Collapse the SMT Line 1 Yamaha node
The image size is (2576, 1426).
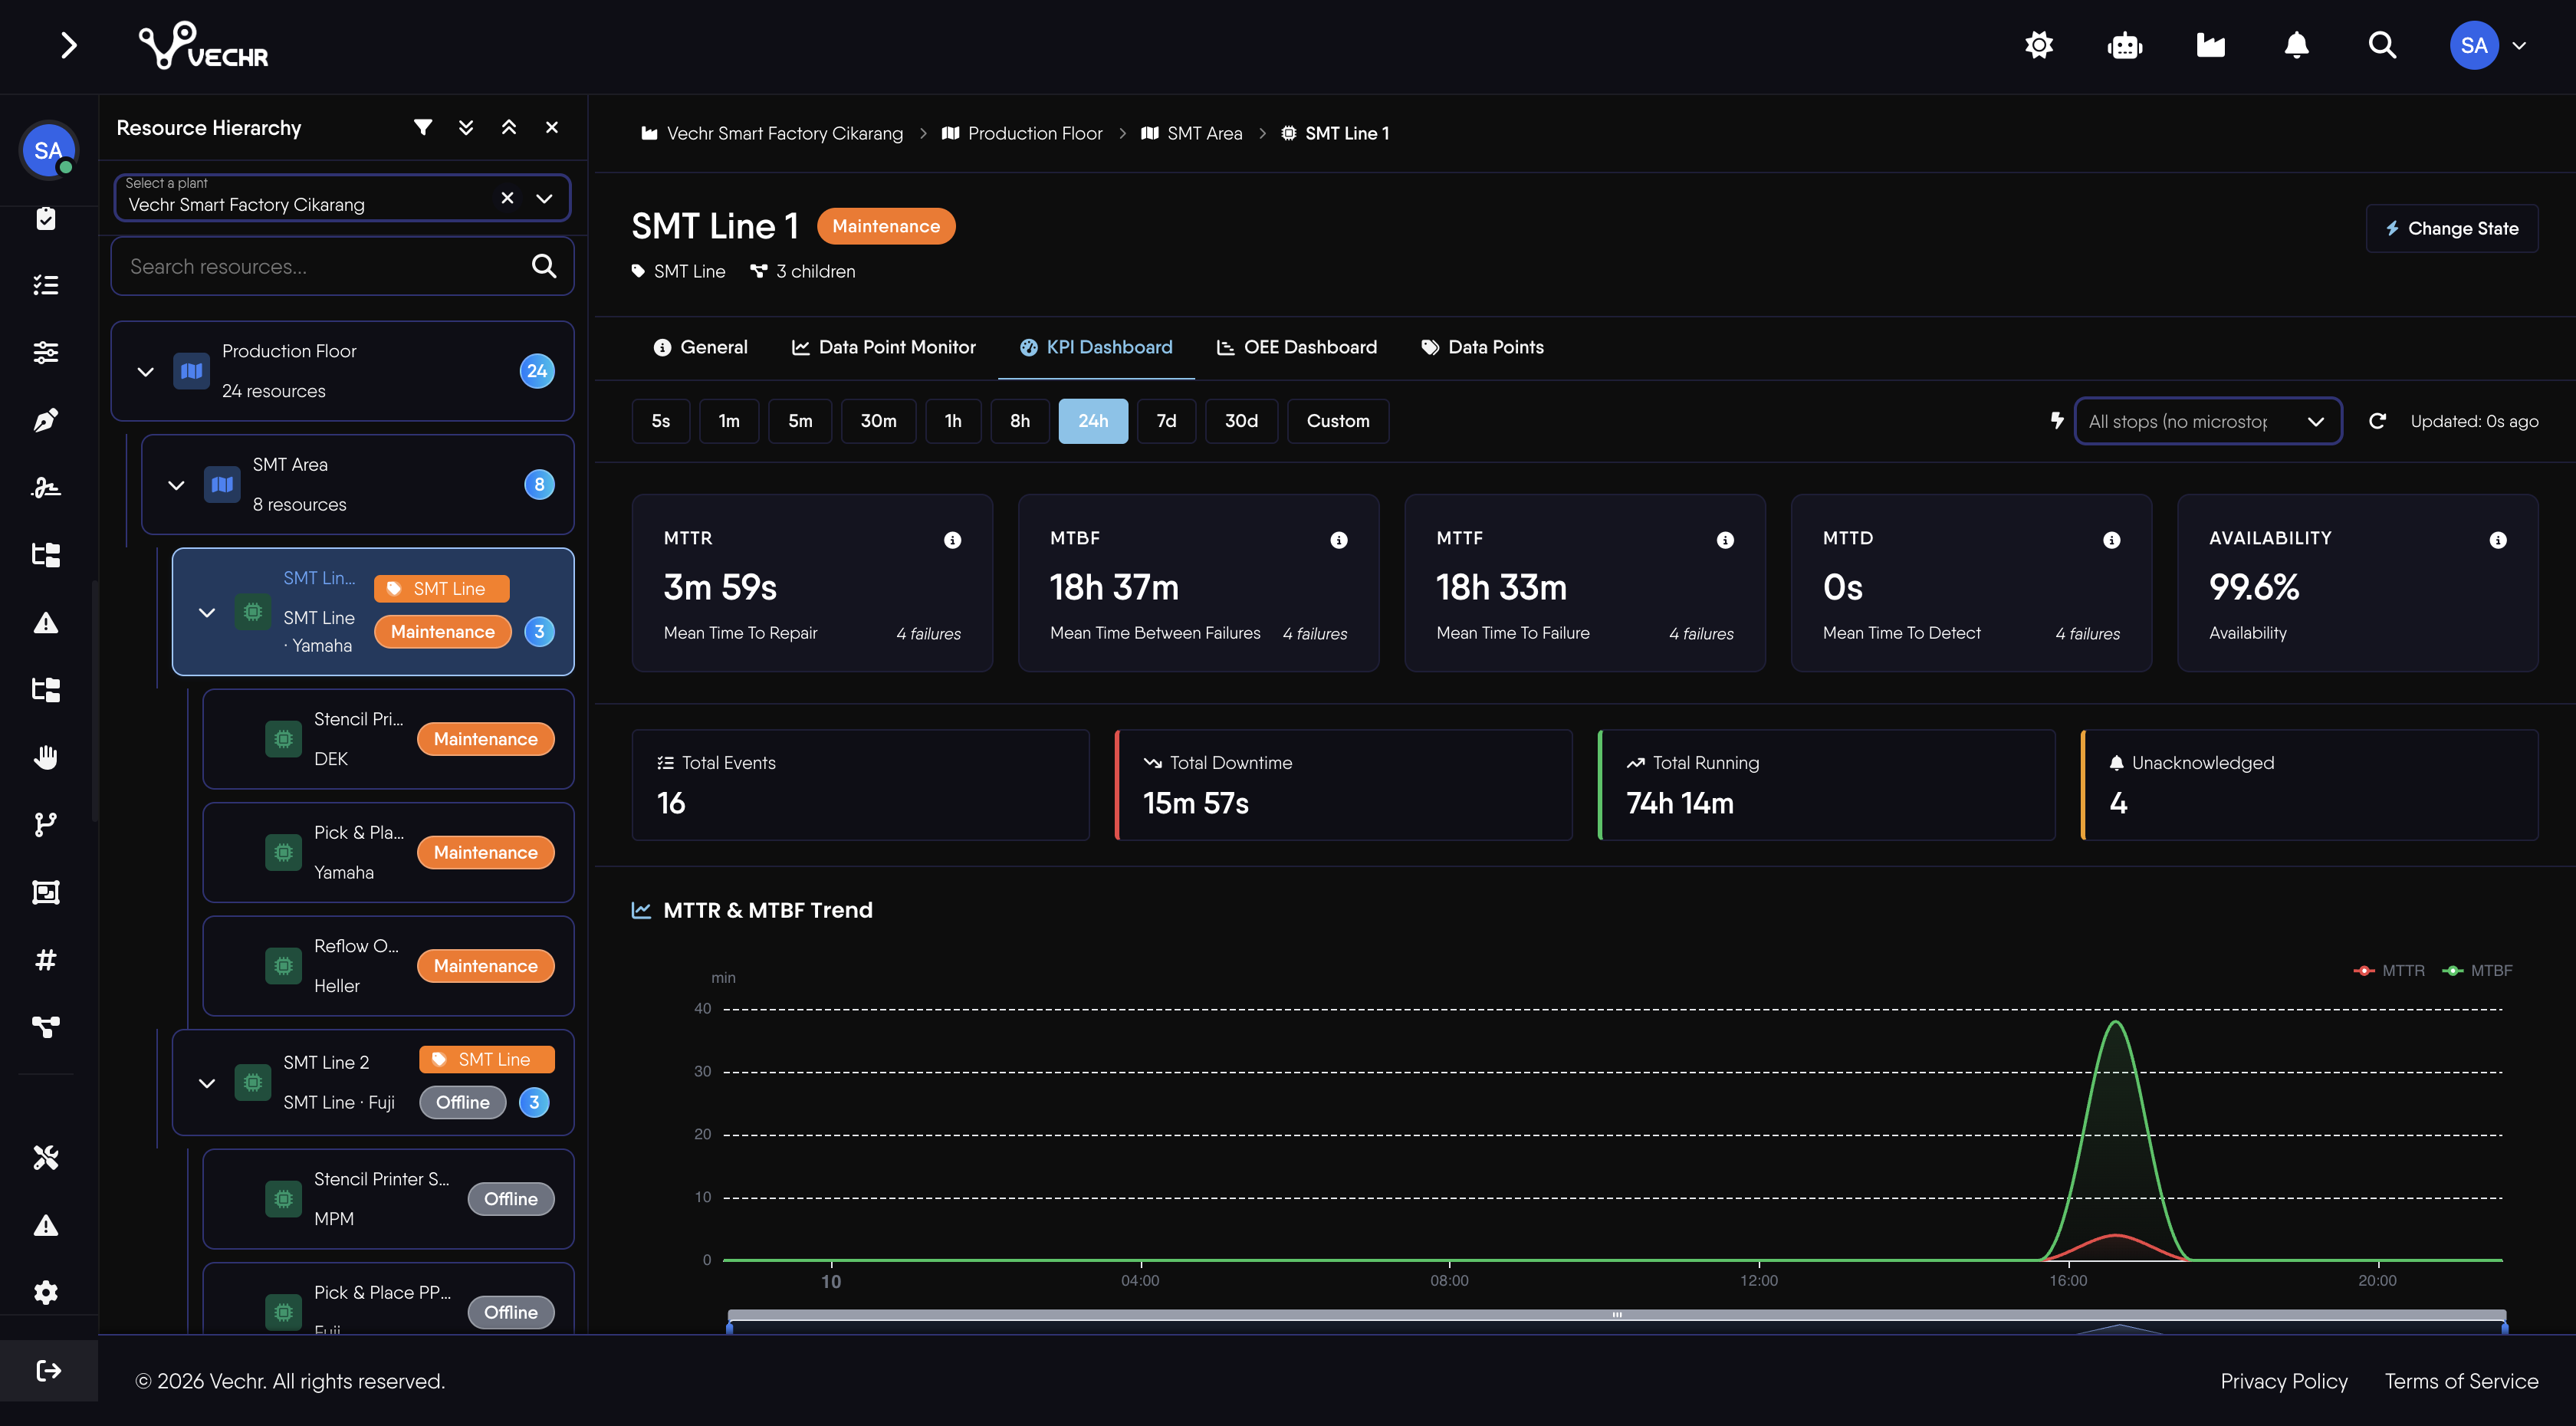[x=207, y=612]
